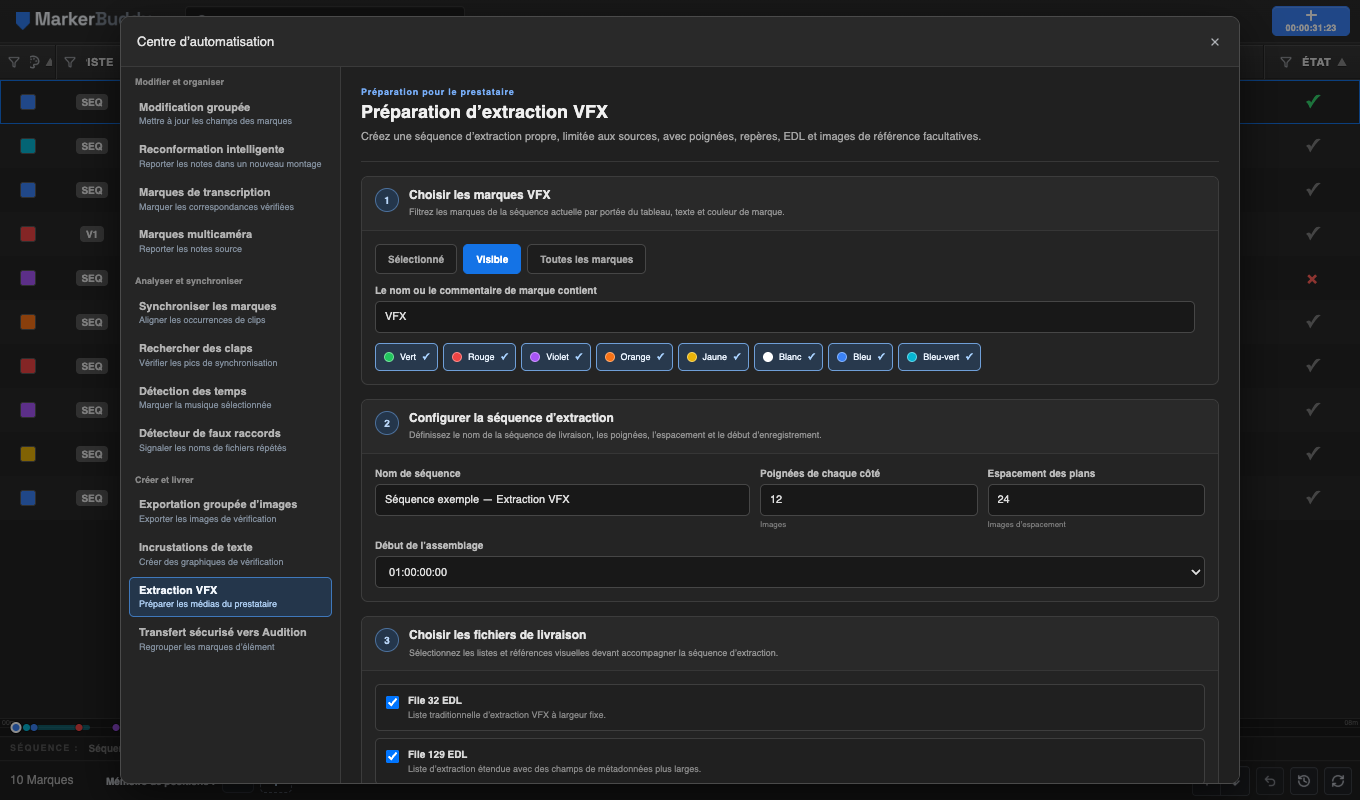Open Détecteur de faux raccords
This screenshot has height=800, width=1360.
click(x=230, y=439)
